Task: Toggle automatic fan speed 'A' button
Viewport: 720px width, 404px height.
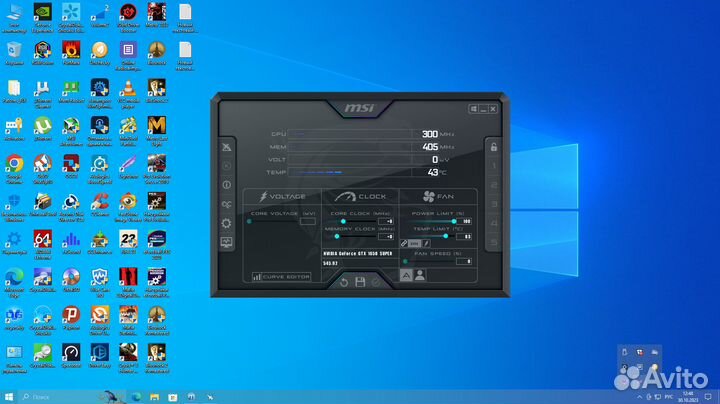Action: tap(407, 274)
